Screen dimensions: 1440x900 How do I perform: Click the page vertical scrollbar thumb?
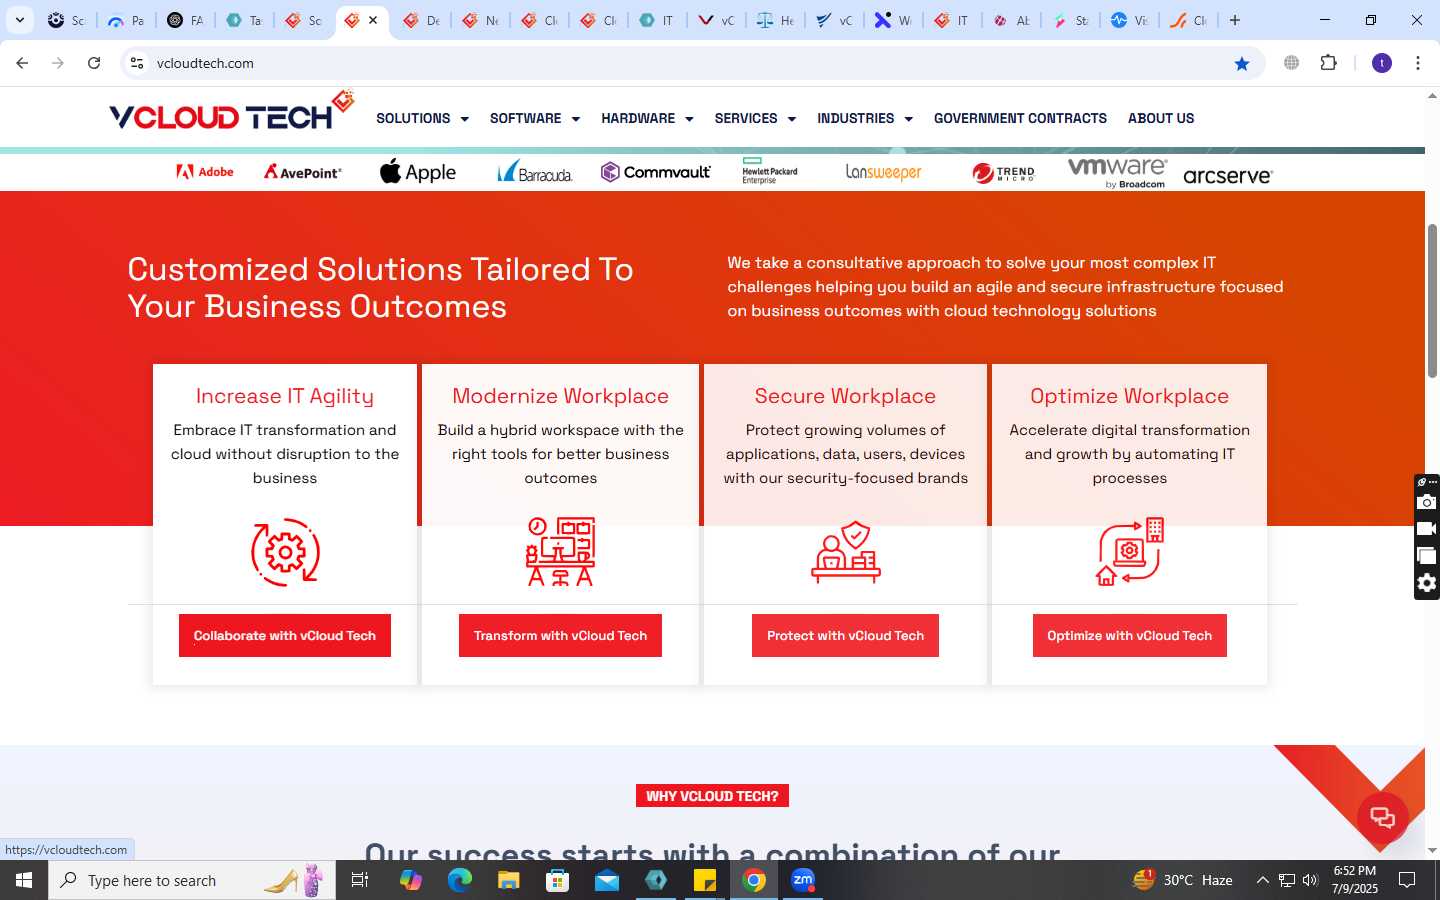click(1432, 300)
